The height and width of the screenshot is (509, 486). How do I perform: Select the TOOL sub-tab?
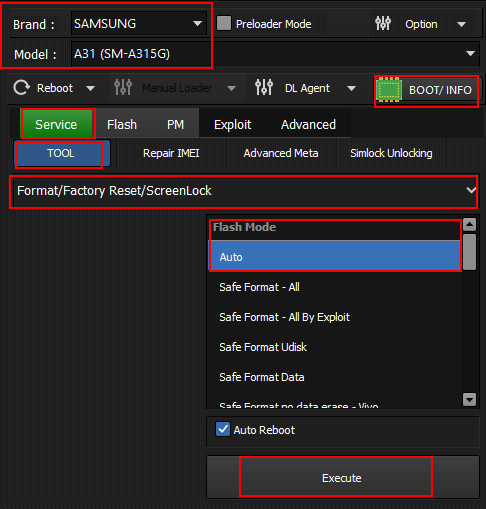coord(61,153)
